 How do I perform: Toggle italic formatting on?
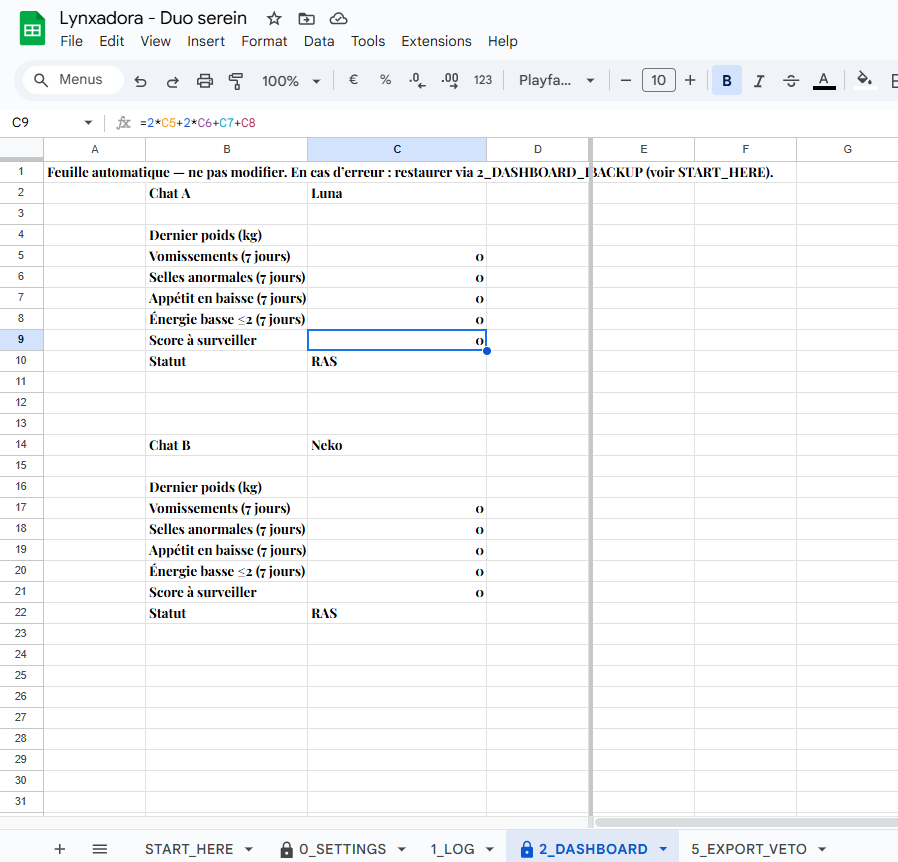758,80
